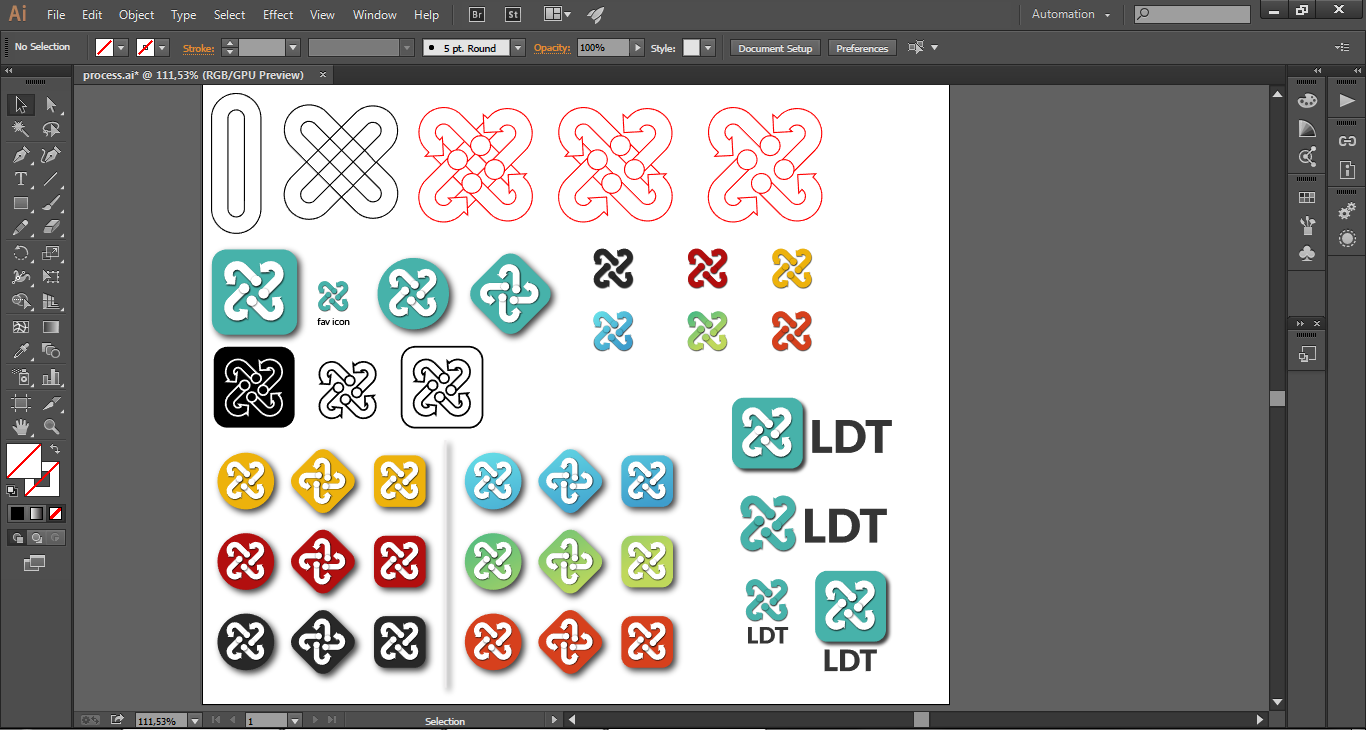Viewport: 1368px width, 730px height.
Task: Activate the Line Segment tool
Action: [x=52, y=180]
